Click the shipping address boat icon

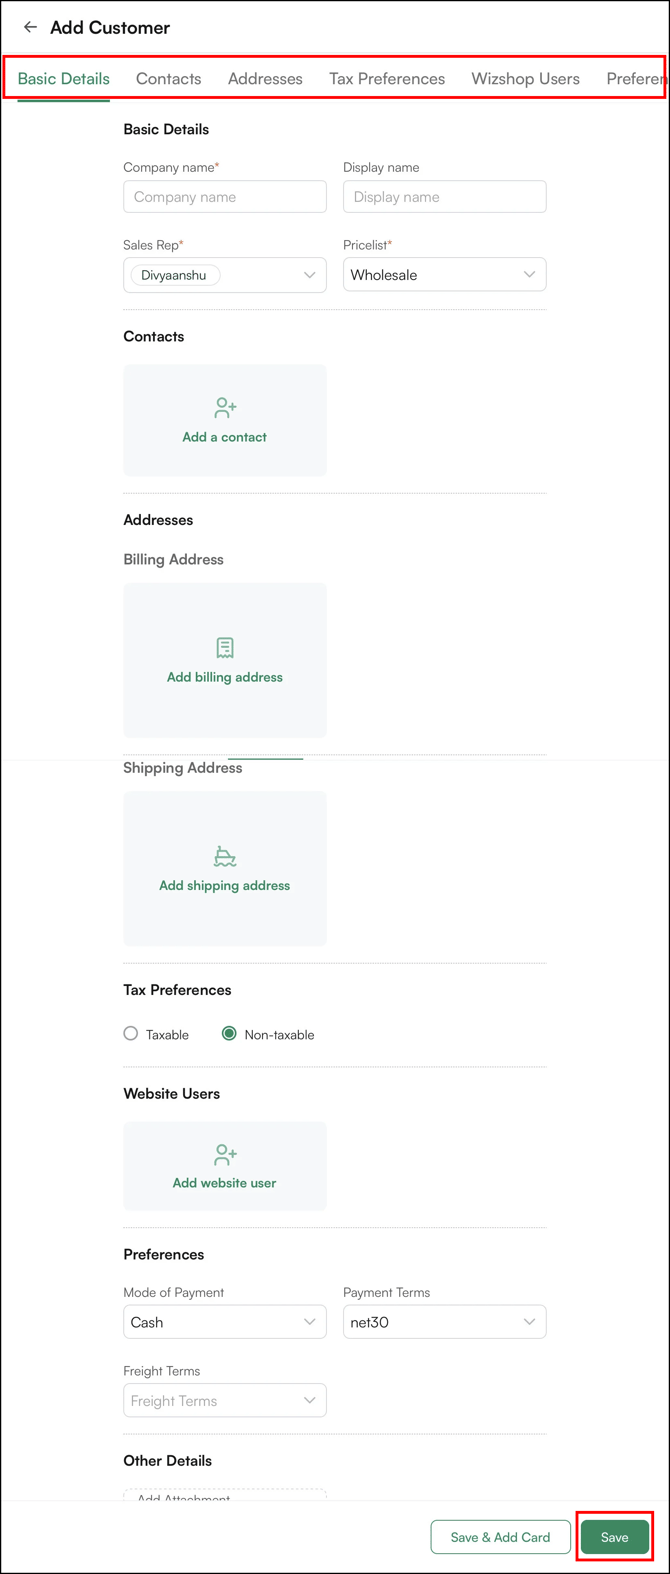coord(225,856)
